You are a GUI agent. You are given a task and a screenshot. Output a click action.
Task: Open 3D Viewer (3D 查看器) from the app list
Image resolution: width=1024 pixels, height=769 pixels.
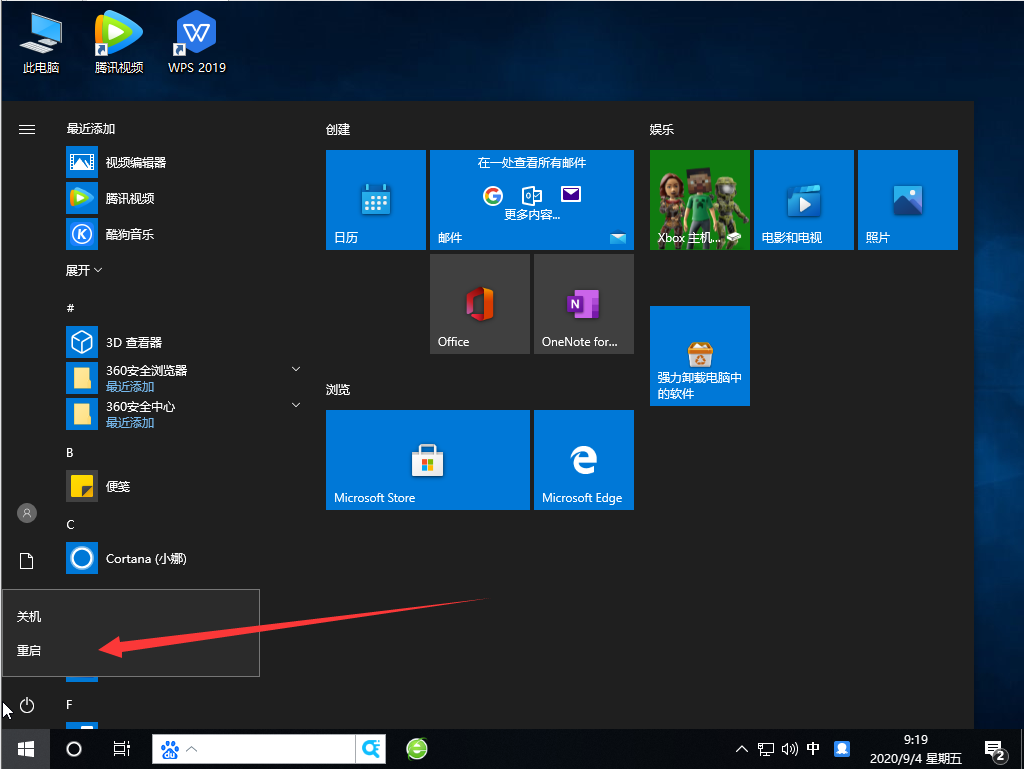tap(134, 342)
